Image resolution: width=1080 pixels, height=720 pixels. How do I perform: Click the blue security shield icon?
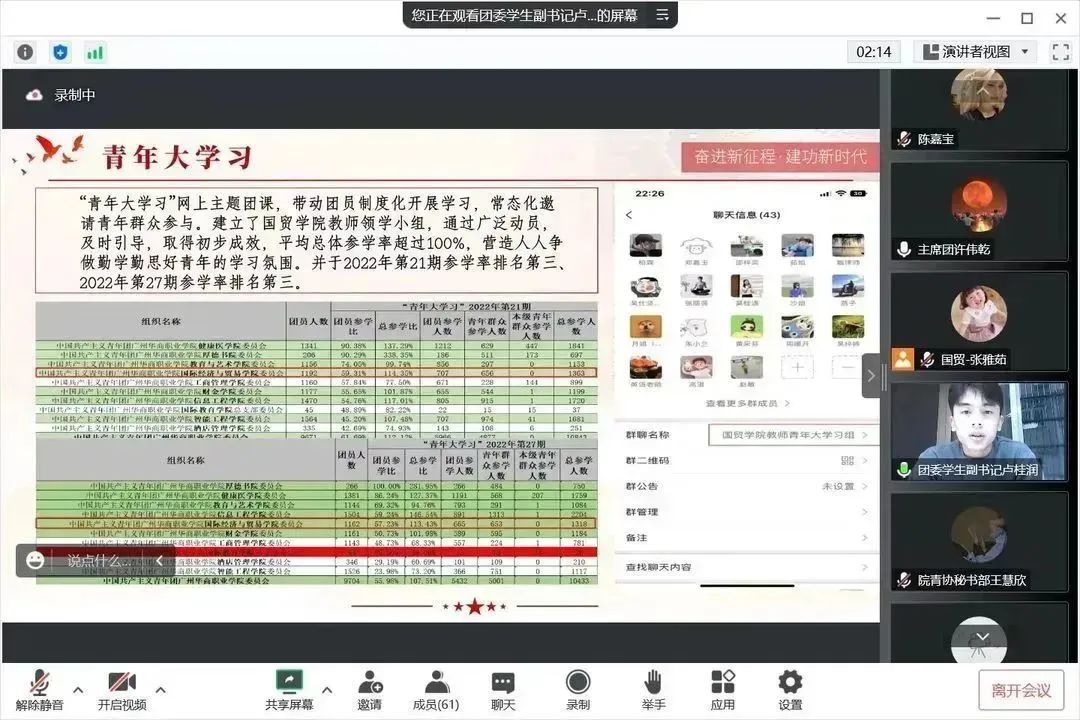point(60,52)
